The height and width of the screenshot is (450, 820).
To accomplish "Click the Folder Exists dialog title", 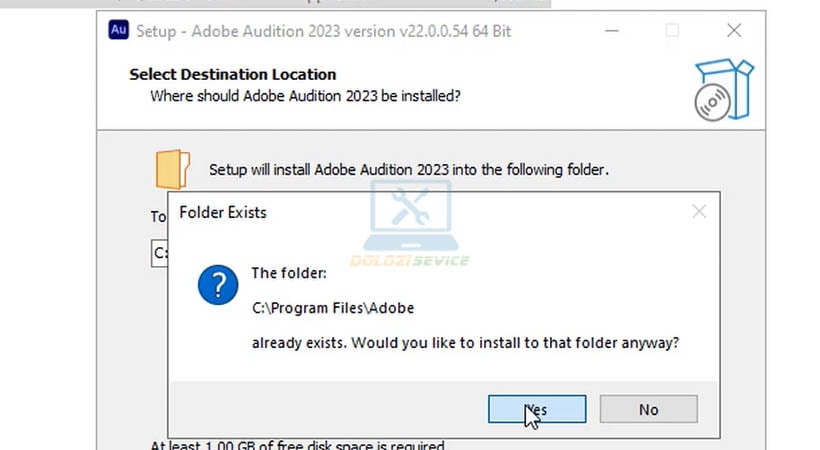I will point(223,212).
